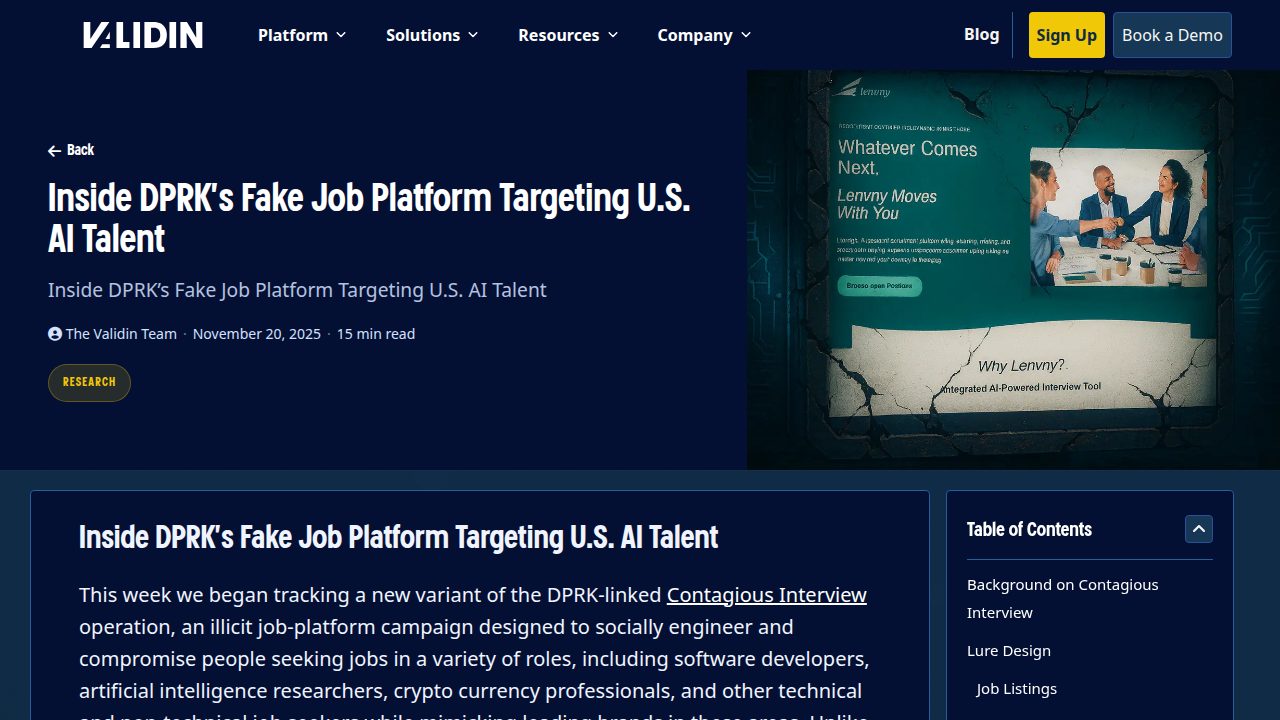Click the article subtitle below the hero title

coord(297,290)
